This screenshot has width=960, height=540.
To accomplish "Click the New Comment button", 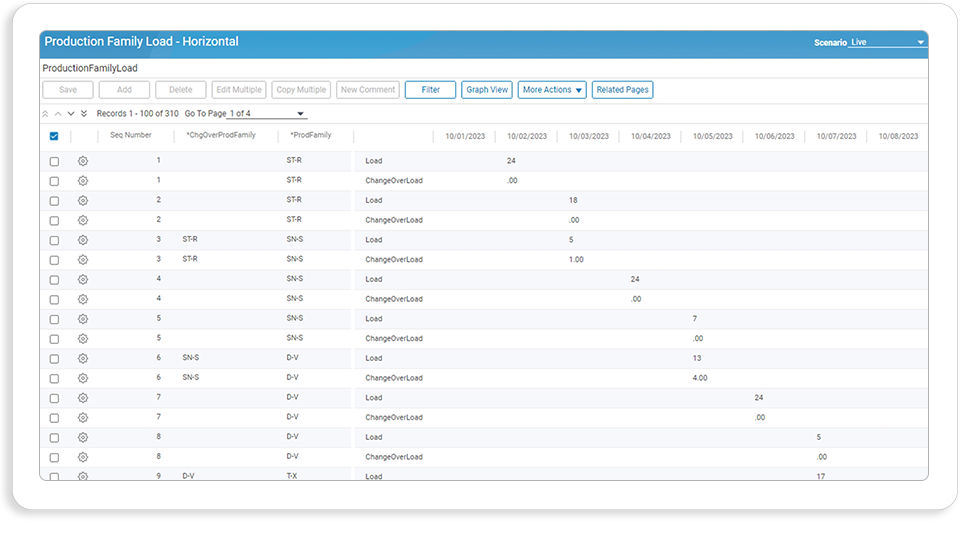I will [368, 90].
